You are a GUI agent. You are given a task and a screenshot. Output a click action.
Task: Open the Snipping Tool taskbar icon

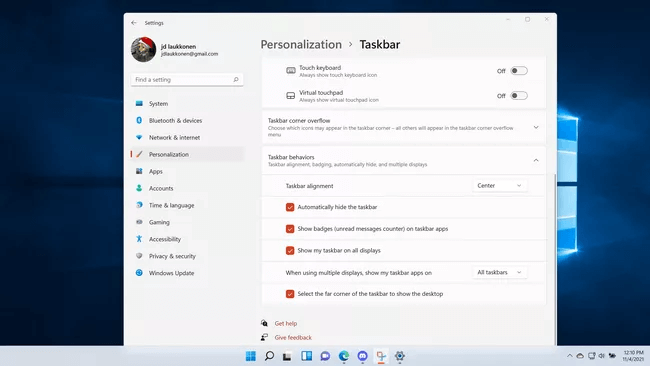381,356
